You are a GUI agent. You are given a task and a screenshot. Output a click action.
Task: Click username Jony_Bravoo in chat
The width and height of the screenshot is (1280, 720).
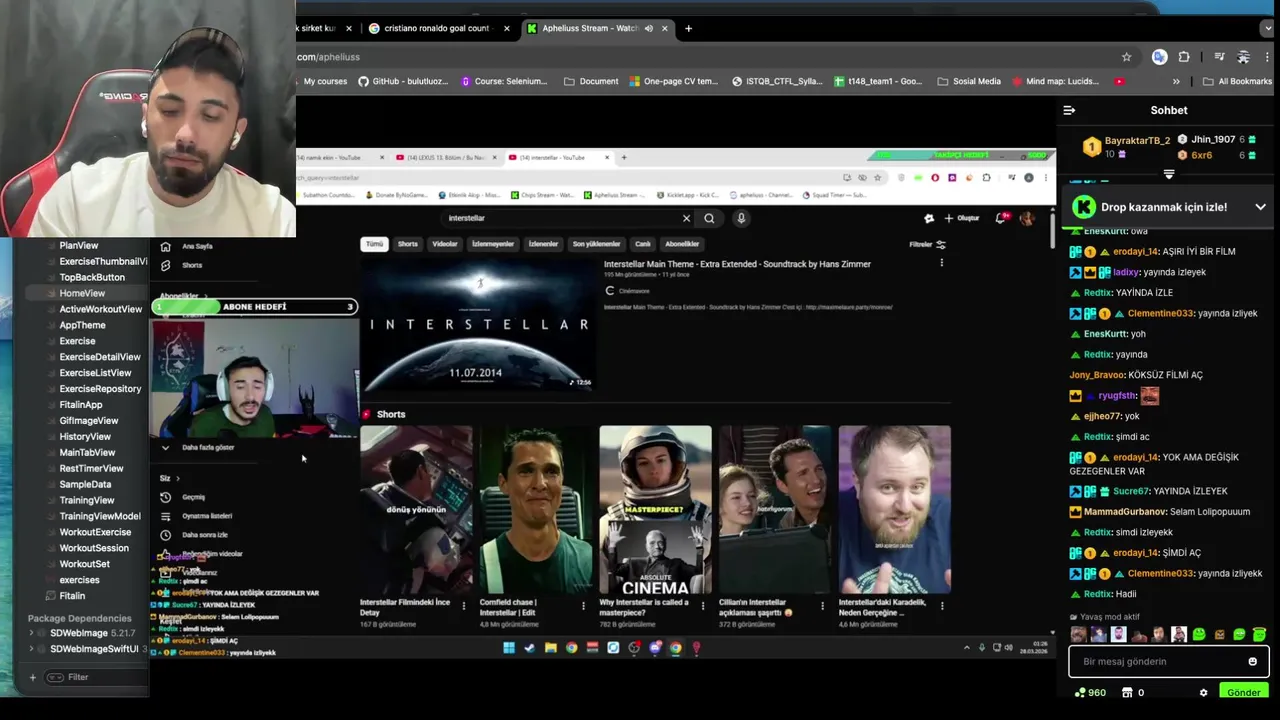tap(1097, 375)
